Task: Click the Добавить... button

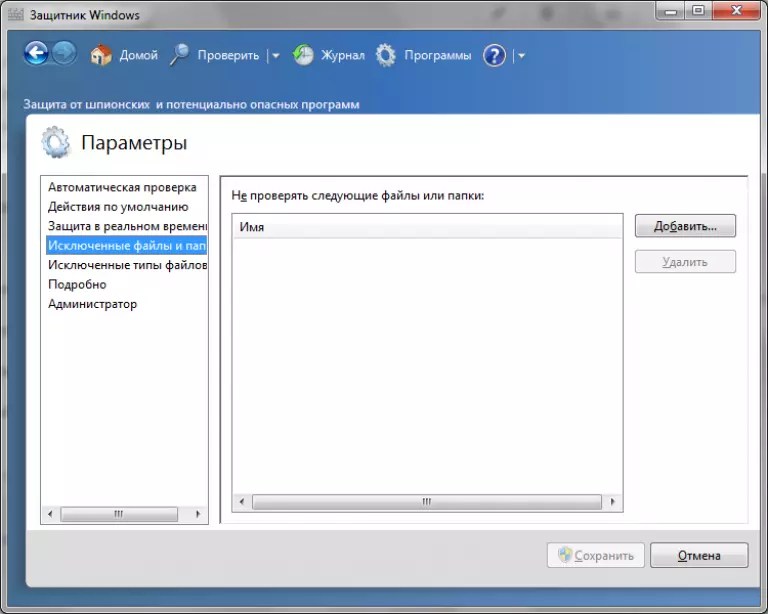Action: 685,226
